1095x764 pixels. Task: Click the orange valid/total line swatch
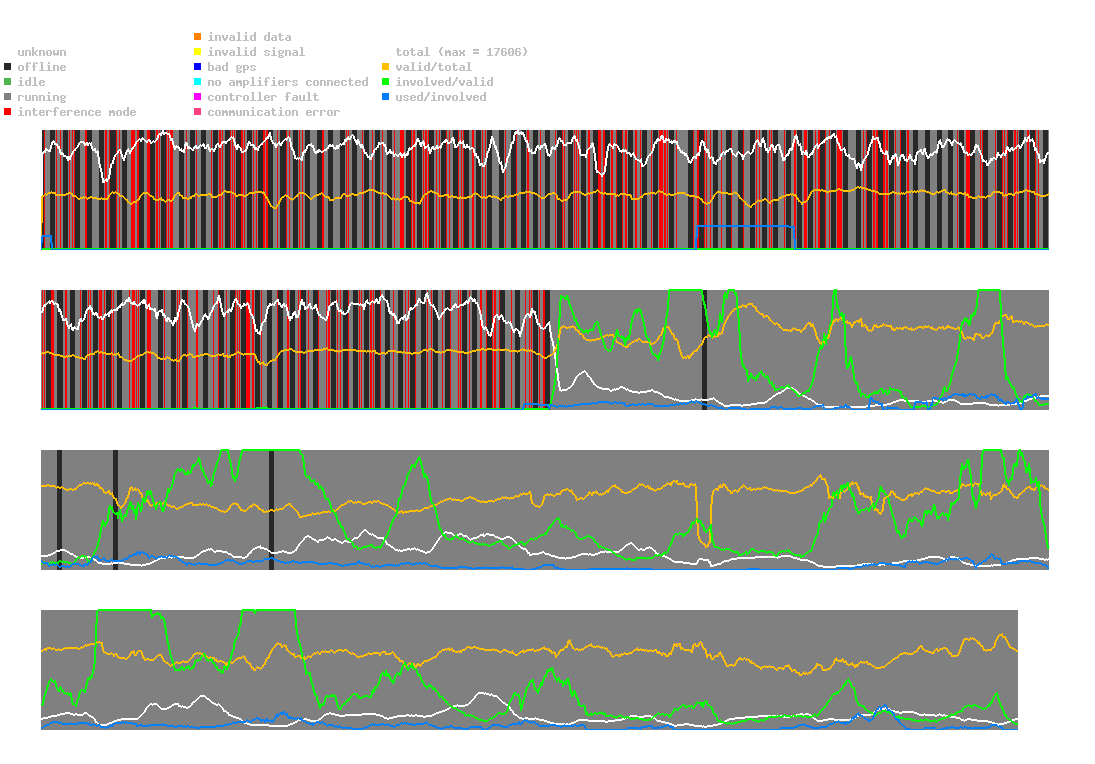(x=386, y=67)
